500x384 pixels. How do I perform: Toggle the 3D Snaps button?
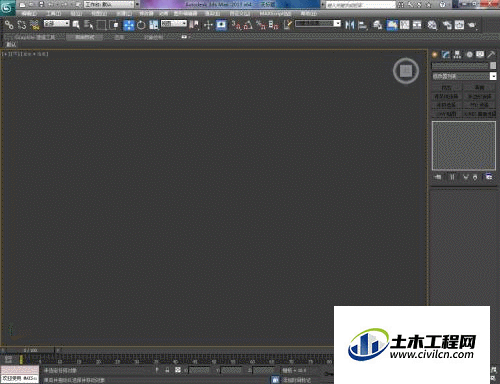[236, 25]
